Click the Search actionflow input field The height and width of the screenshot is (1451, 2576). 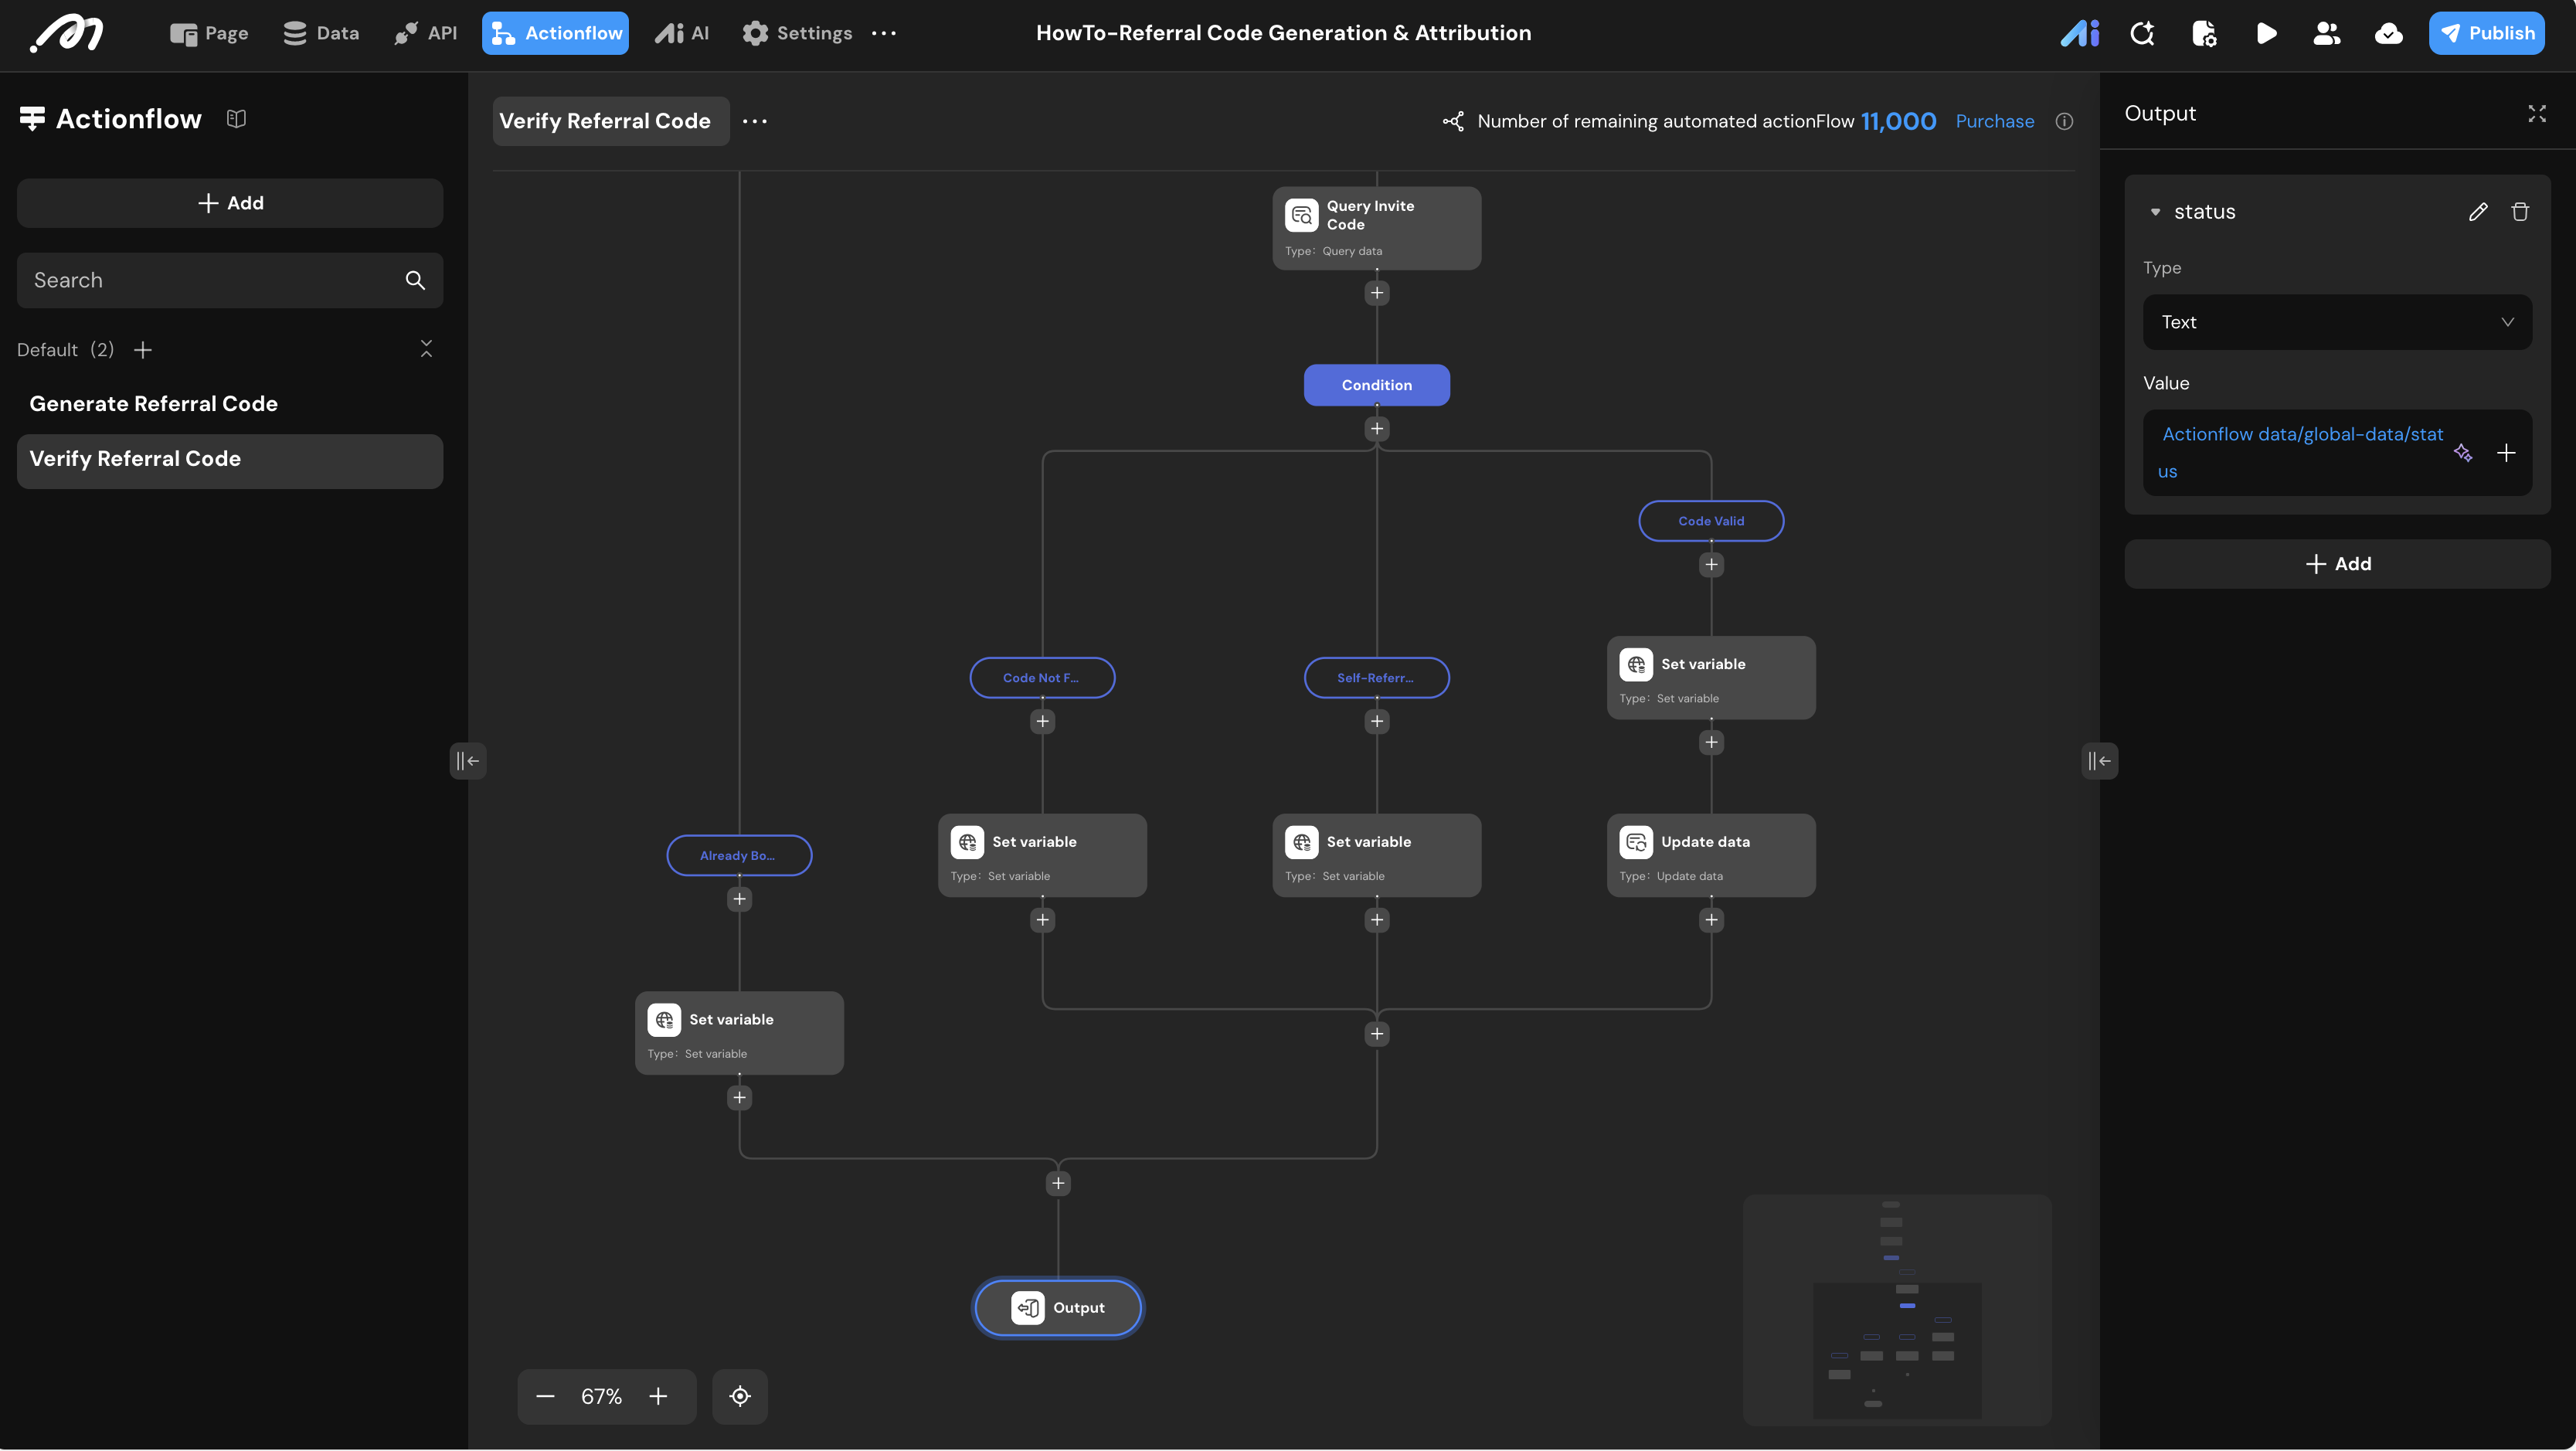pos(210,281)
